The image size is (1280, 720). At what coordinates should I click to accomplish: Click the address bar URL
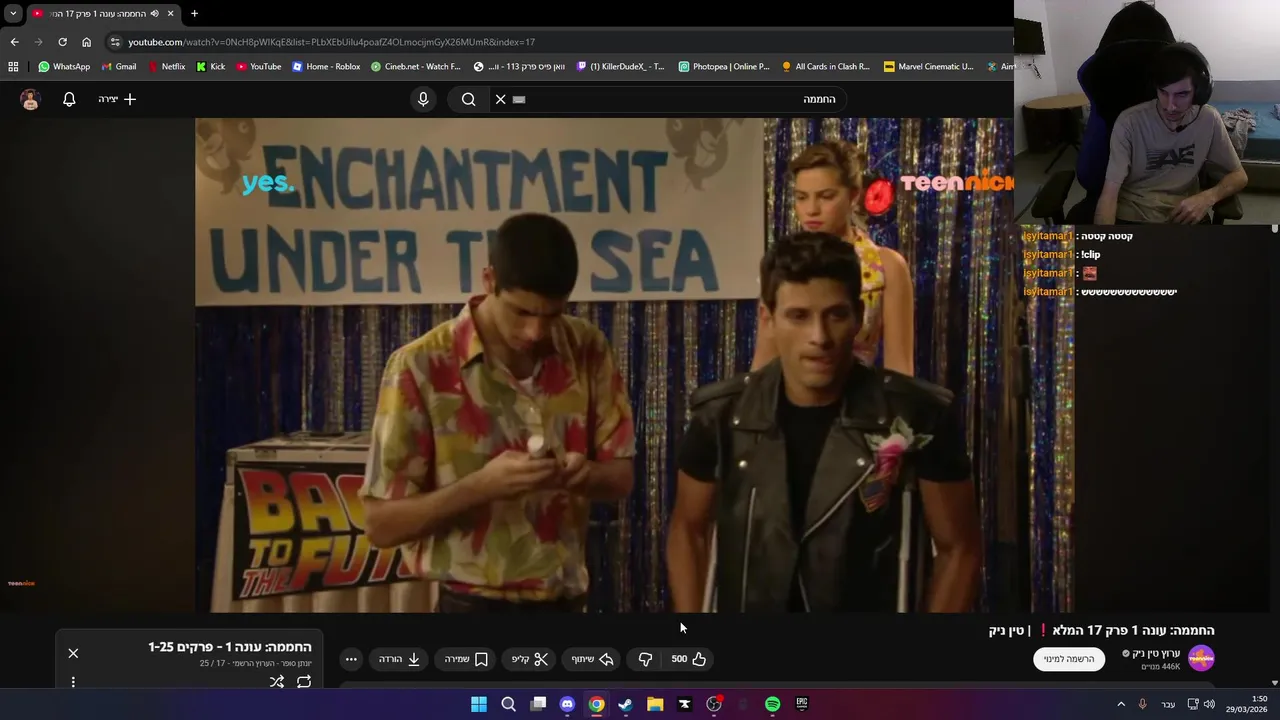click(x=331, y=42)
